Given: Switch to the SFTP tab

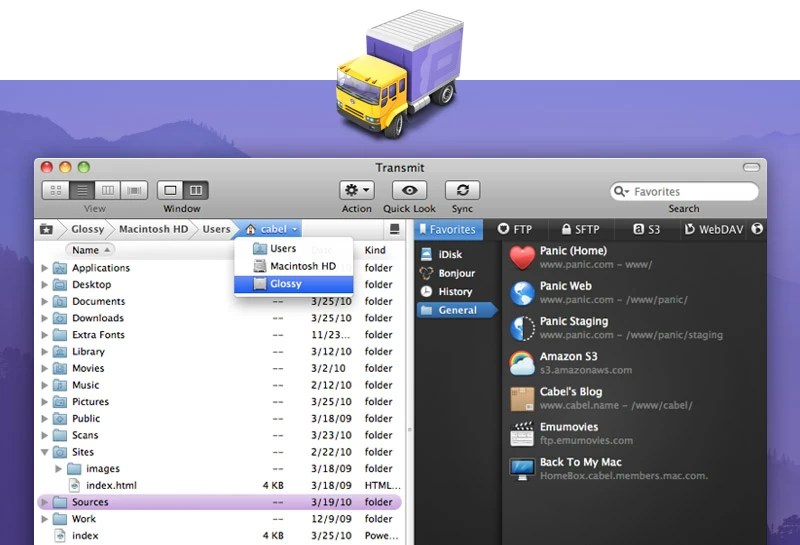Looking at the screenshot, I should tap(581, 230).
